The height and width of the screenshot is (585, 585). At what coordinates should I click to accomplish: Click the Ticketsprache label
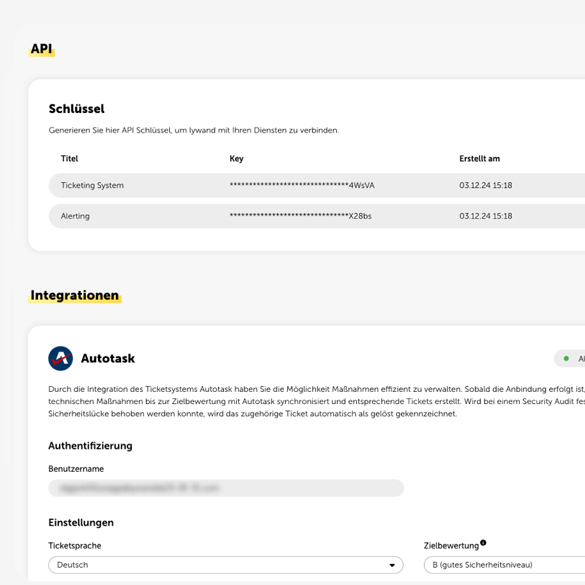point(75,546)
